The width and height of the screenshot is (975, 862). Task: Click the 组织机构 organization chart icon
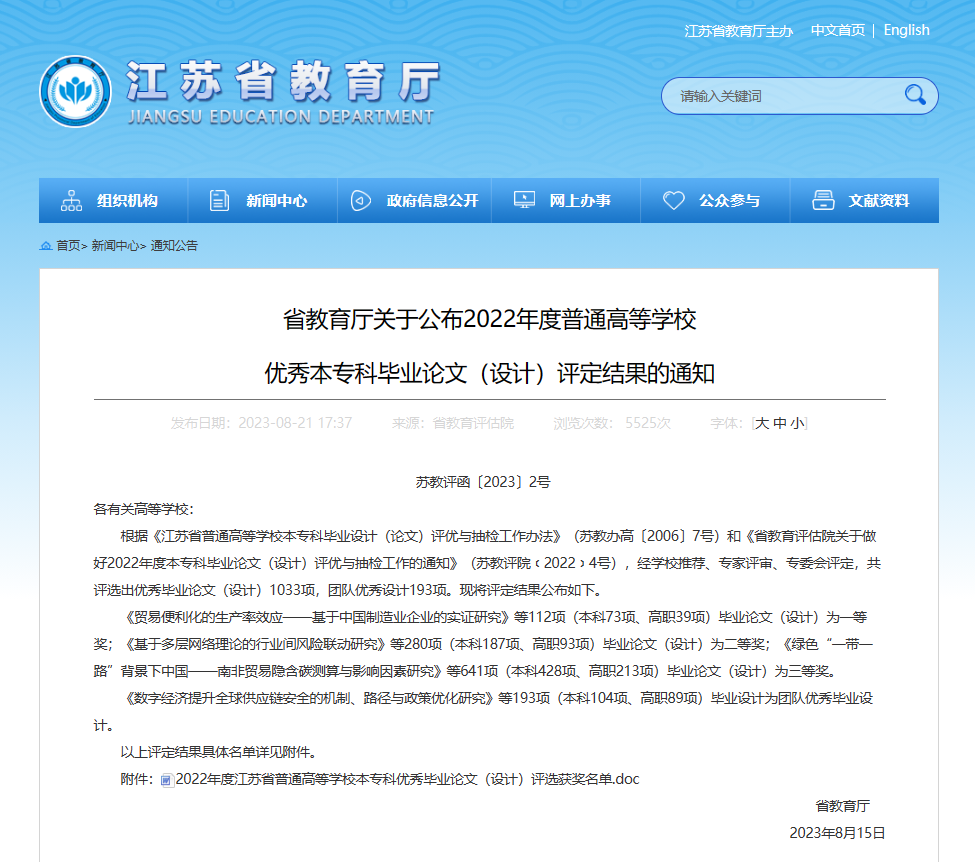tap(72, 200)
